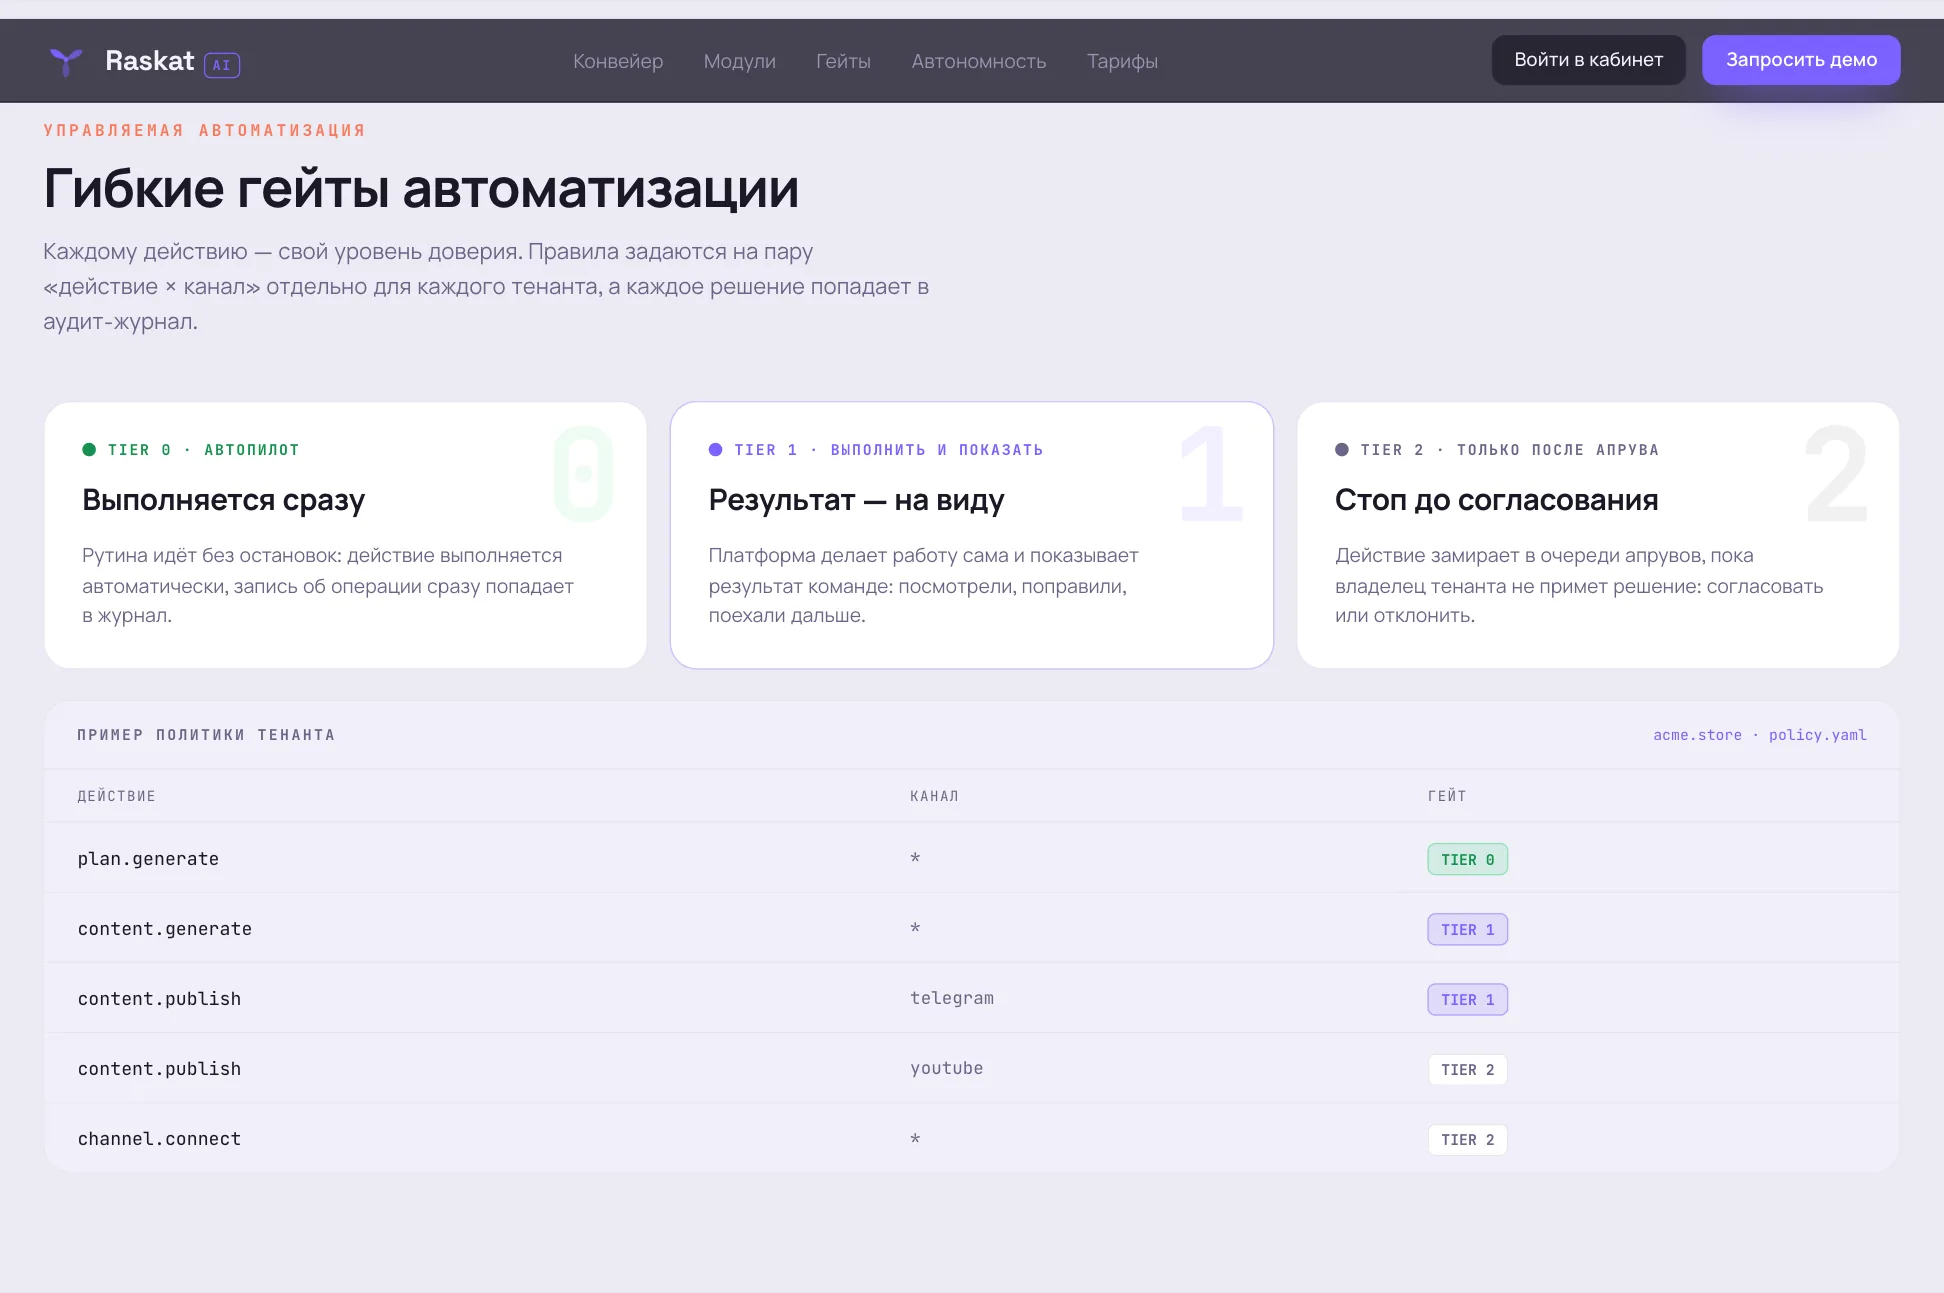The width and height of the screenshot is (1944, 1293).
Task: Click the acme.store · policy.yaml label
Action: 1760,735
